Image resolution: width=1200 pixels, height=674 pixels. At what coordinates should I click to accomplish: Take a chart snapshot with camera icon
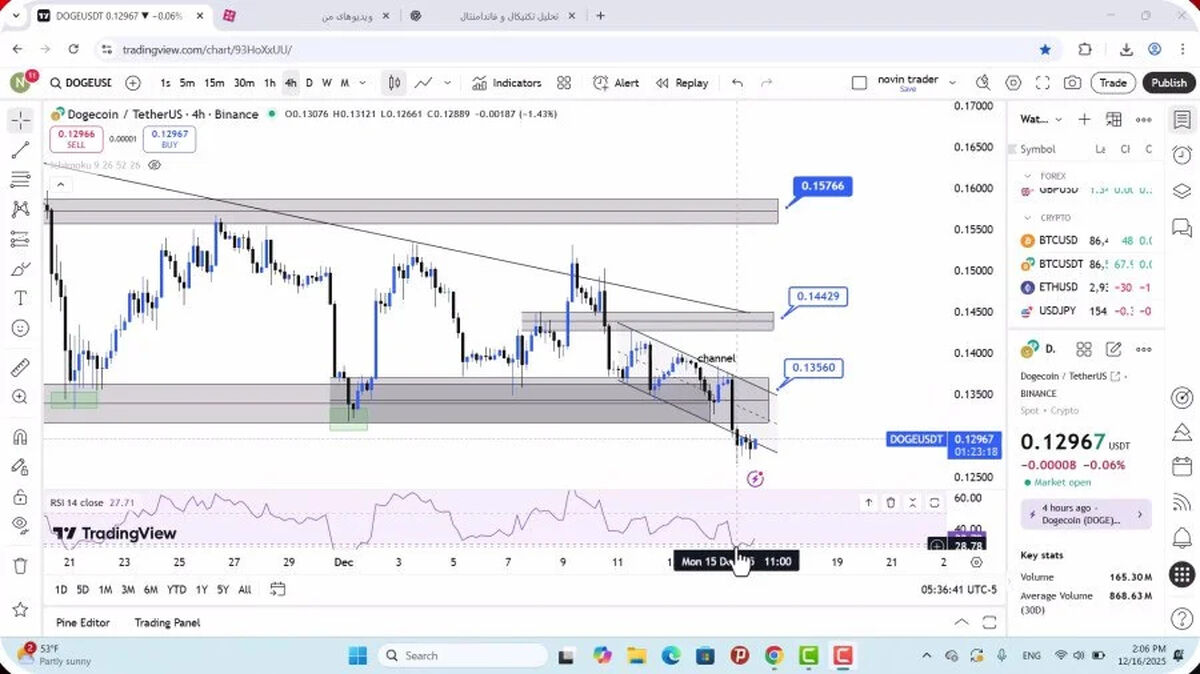[x=1072, y=83]
